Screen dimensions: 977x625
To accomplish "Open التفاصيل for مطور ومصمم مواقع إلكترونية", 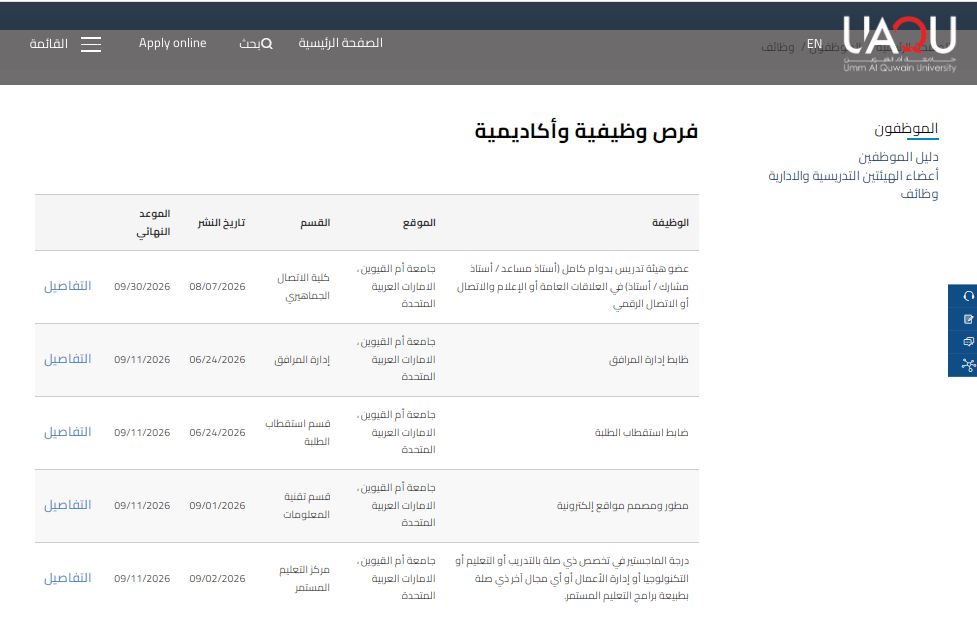I will (67, 505).
